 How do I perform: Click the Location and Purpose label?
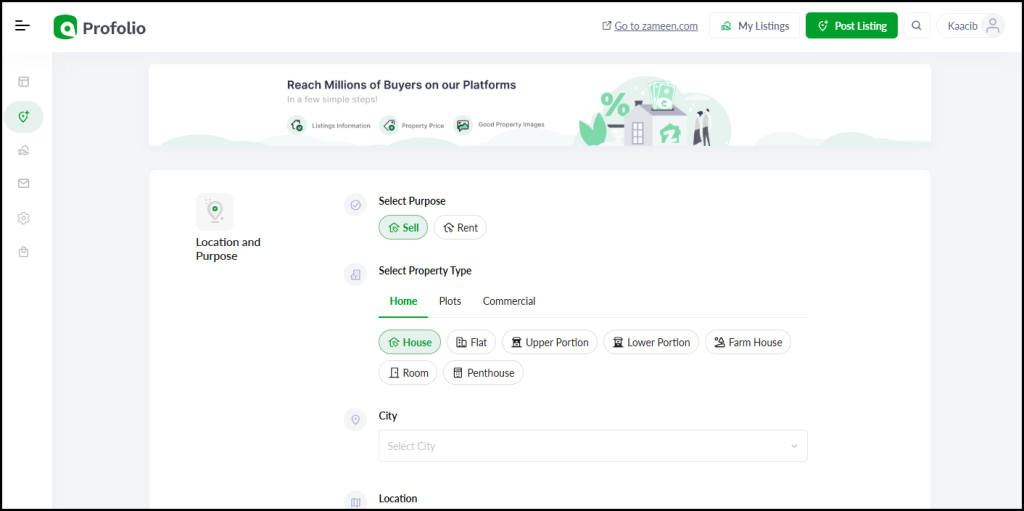pyautogui.click(x=228, y=249)
